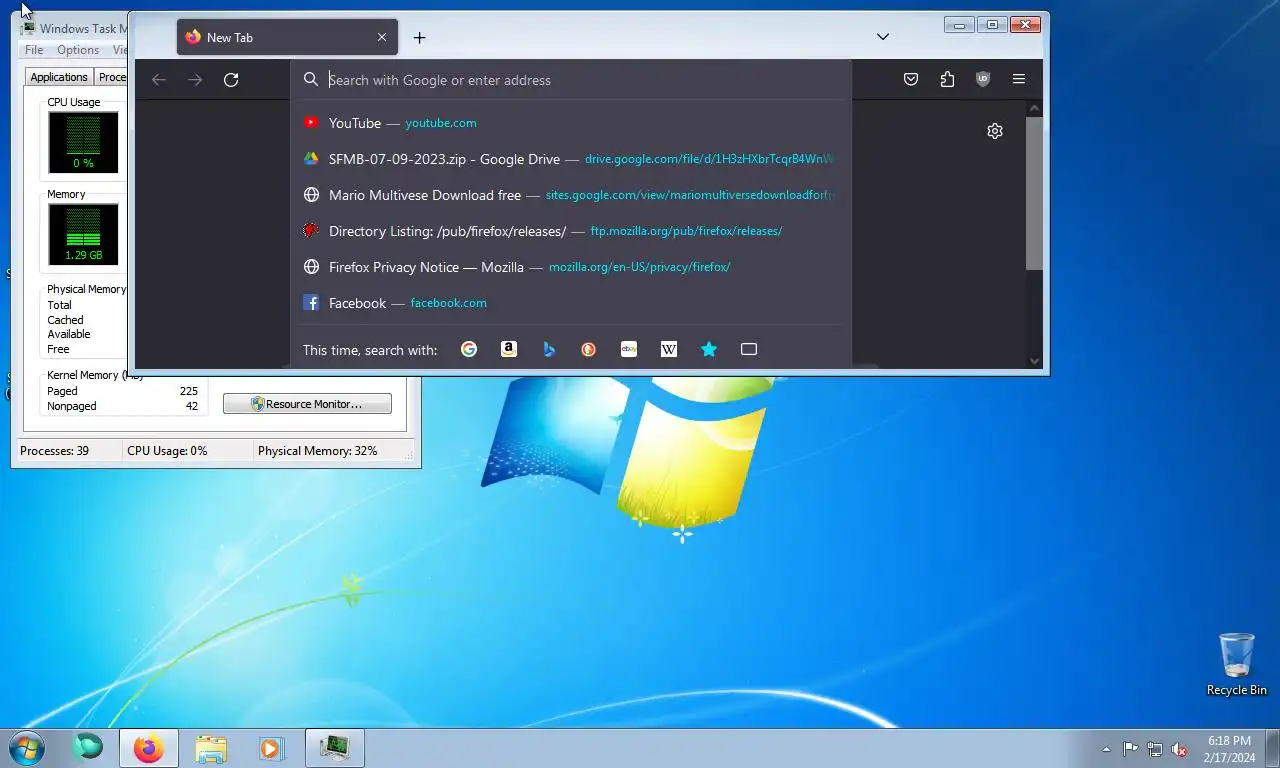Show hidden system tray icons arrow

(1106, 749)
